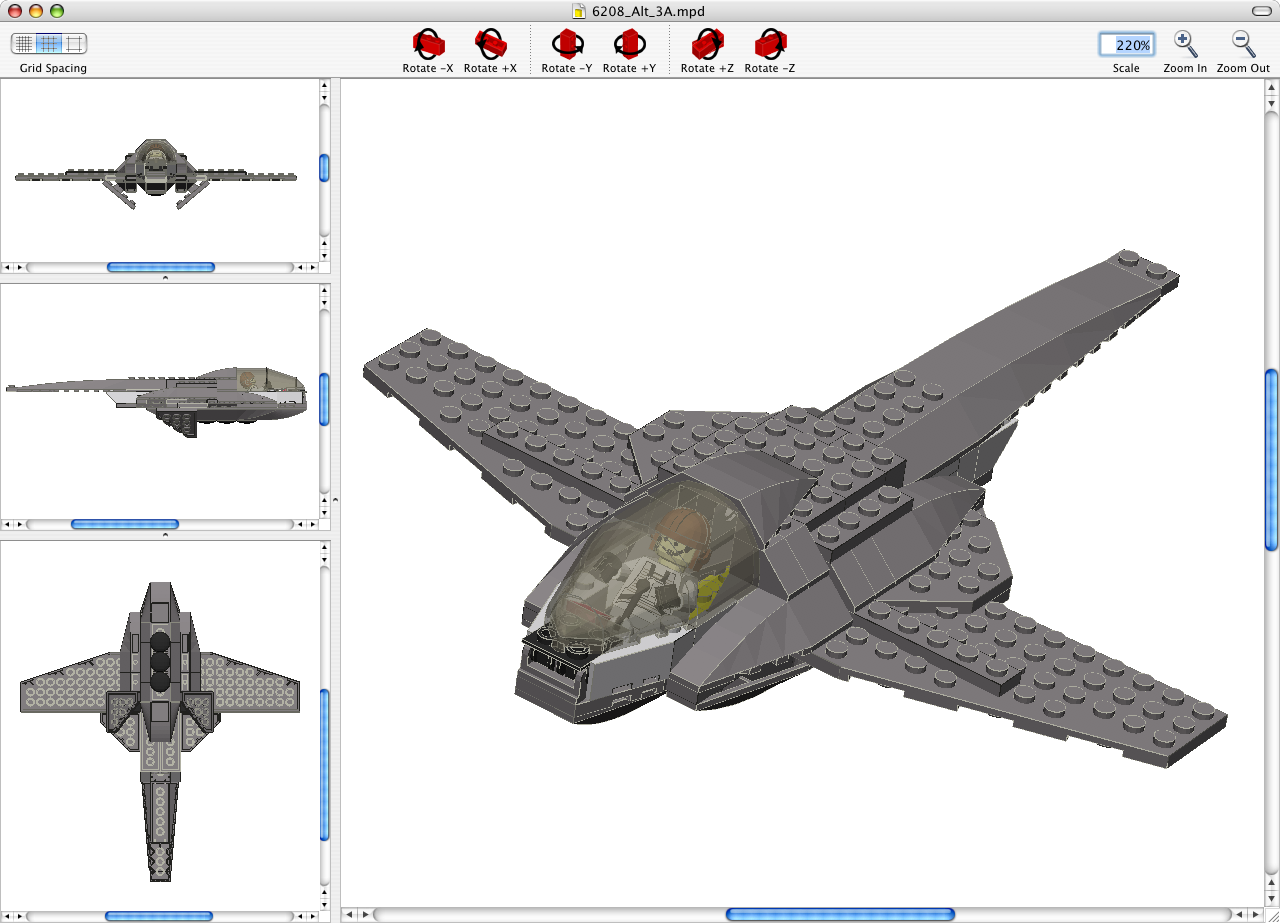Zoom In with magnifier icon
Viewport: 1280px width, 923px height.
pos(1185,44)
